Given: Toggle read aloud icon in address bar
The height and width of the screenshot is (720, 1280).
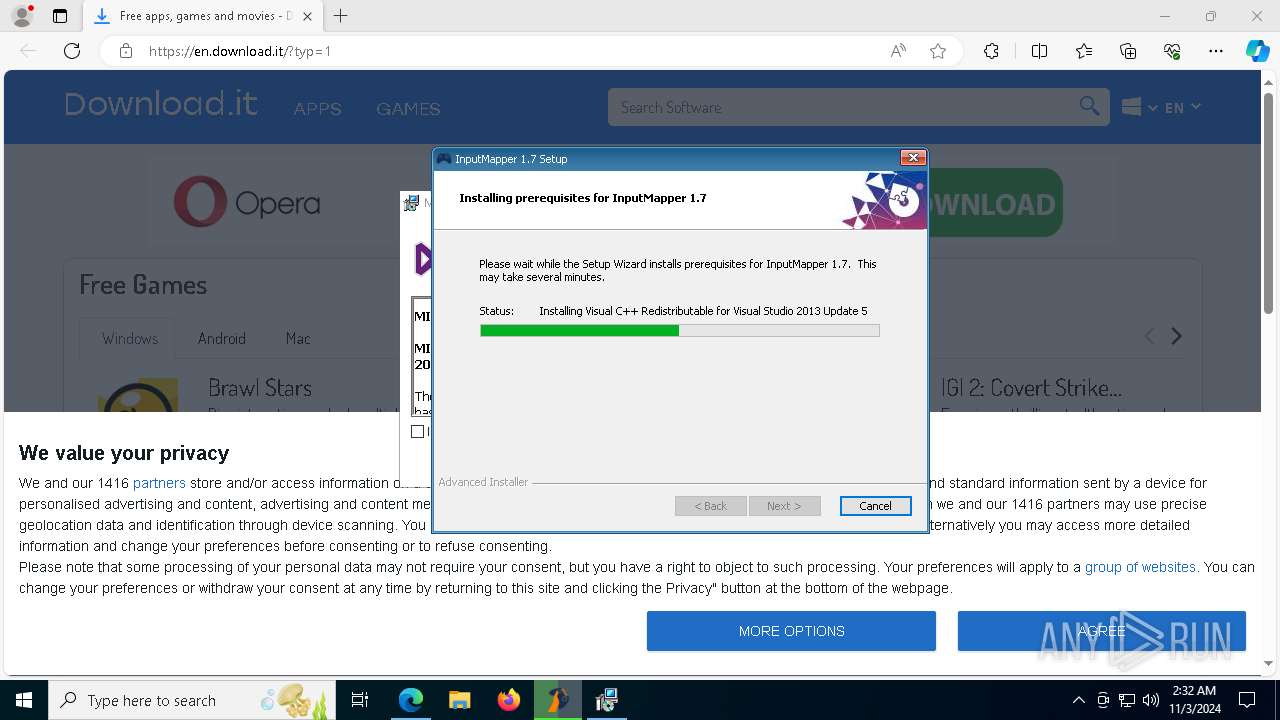Looking at the screenshot, I should (x=898, y=51).
